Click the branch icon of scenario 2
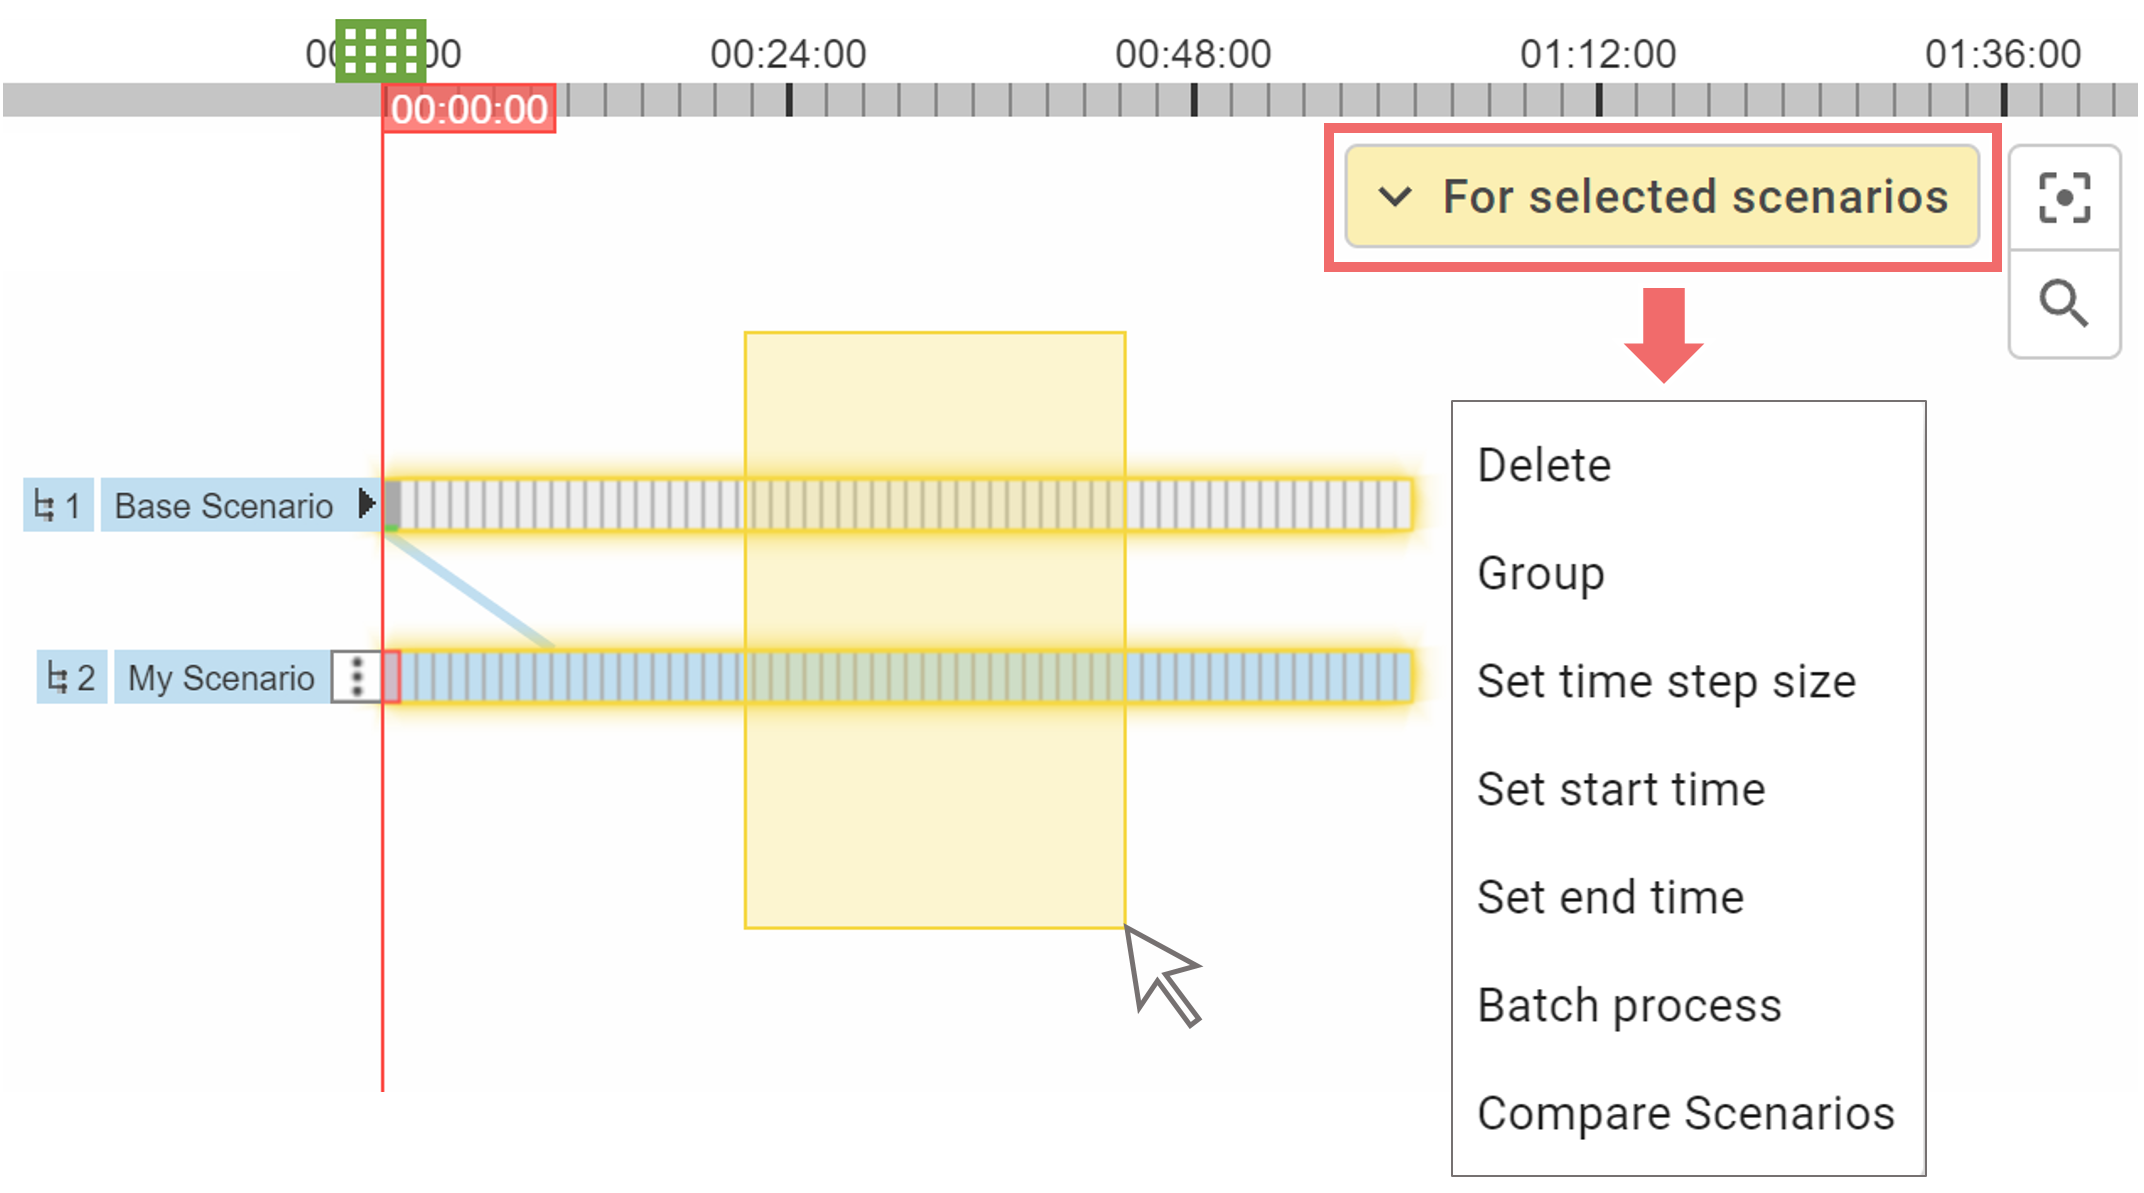 coord(58,678)
